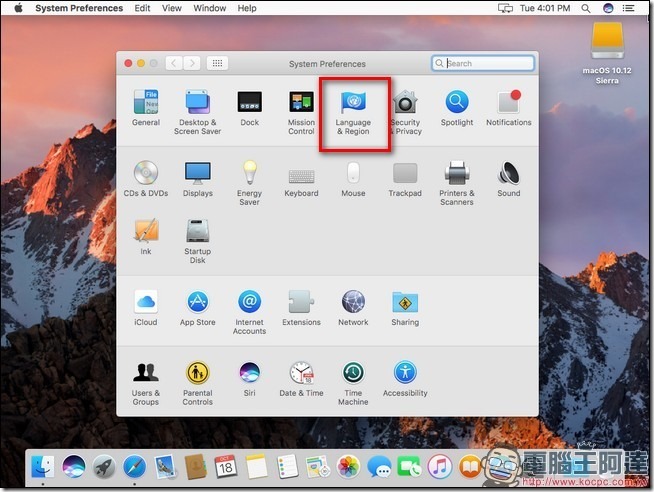Open Finder from the Dock

coord(43,466)
